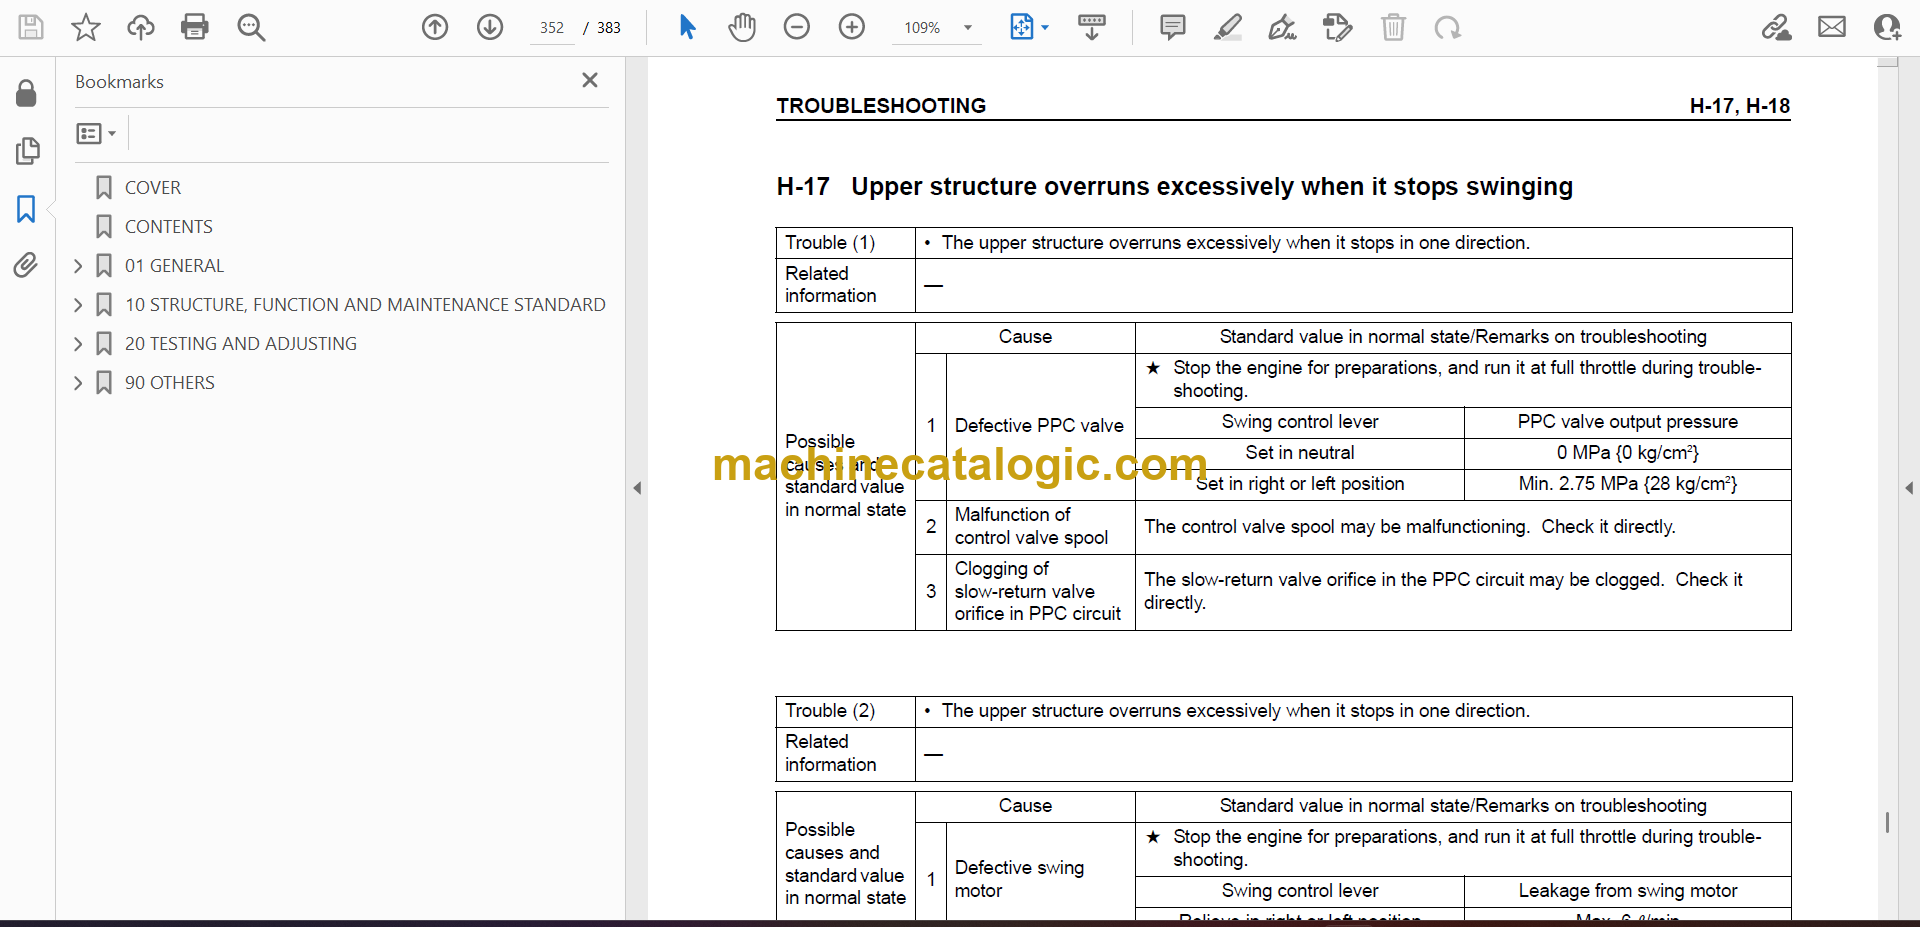Open the bookmarks options menu dropdown
This screenshot has height=927, width=1920.
click(96, 133)
